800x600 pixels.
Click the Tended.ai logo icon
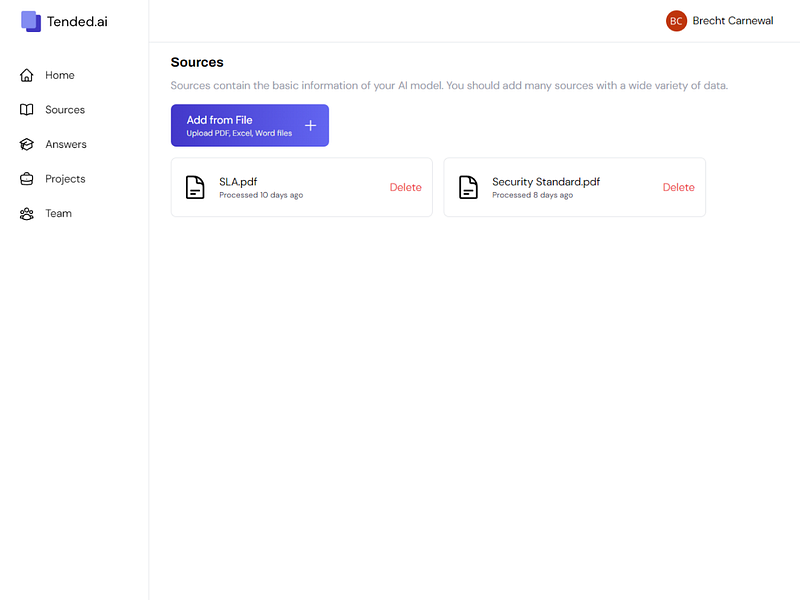click(31, 21)
